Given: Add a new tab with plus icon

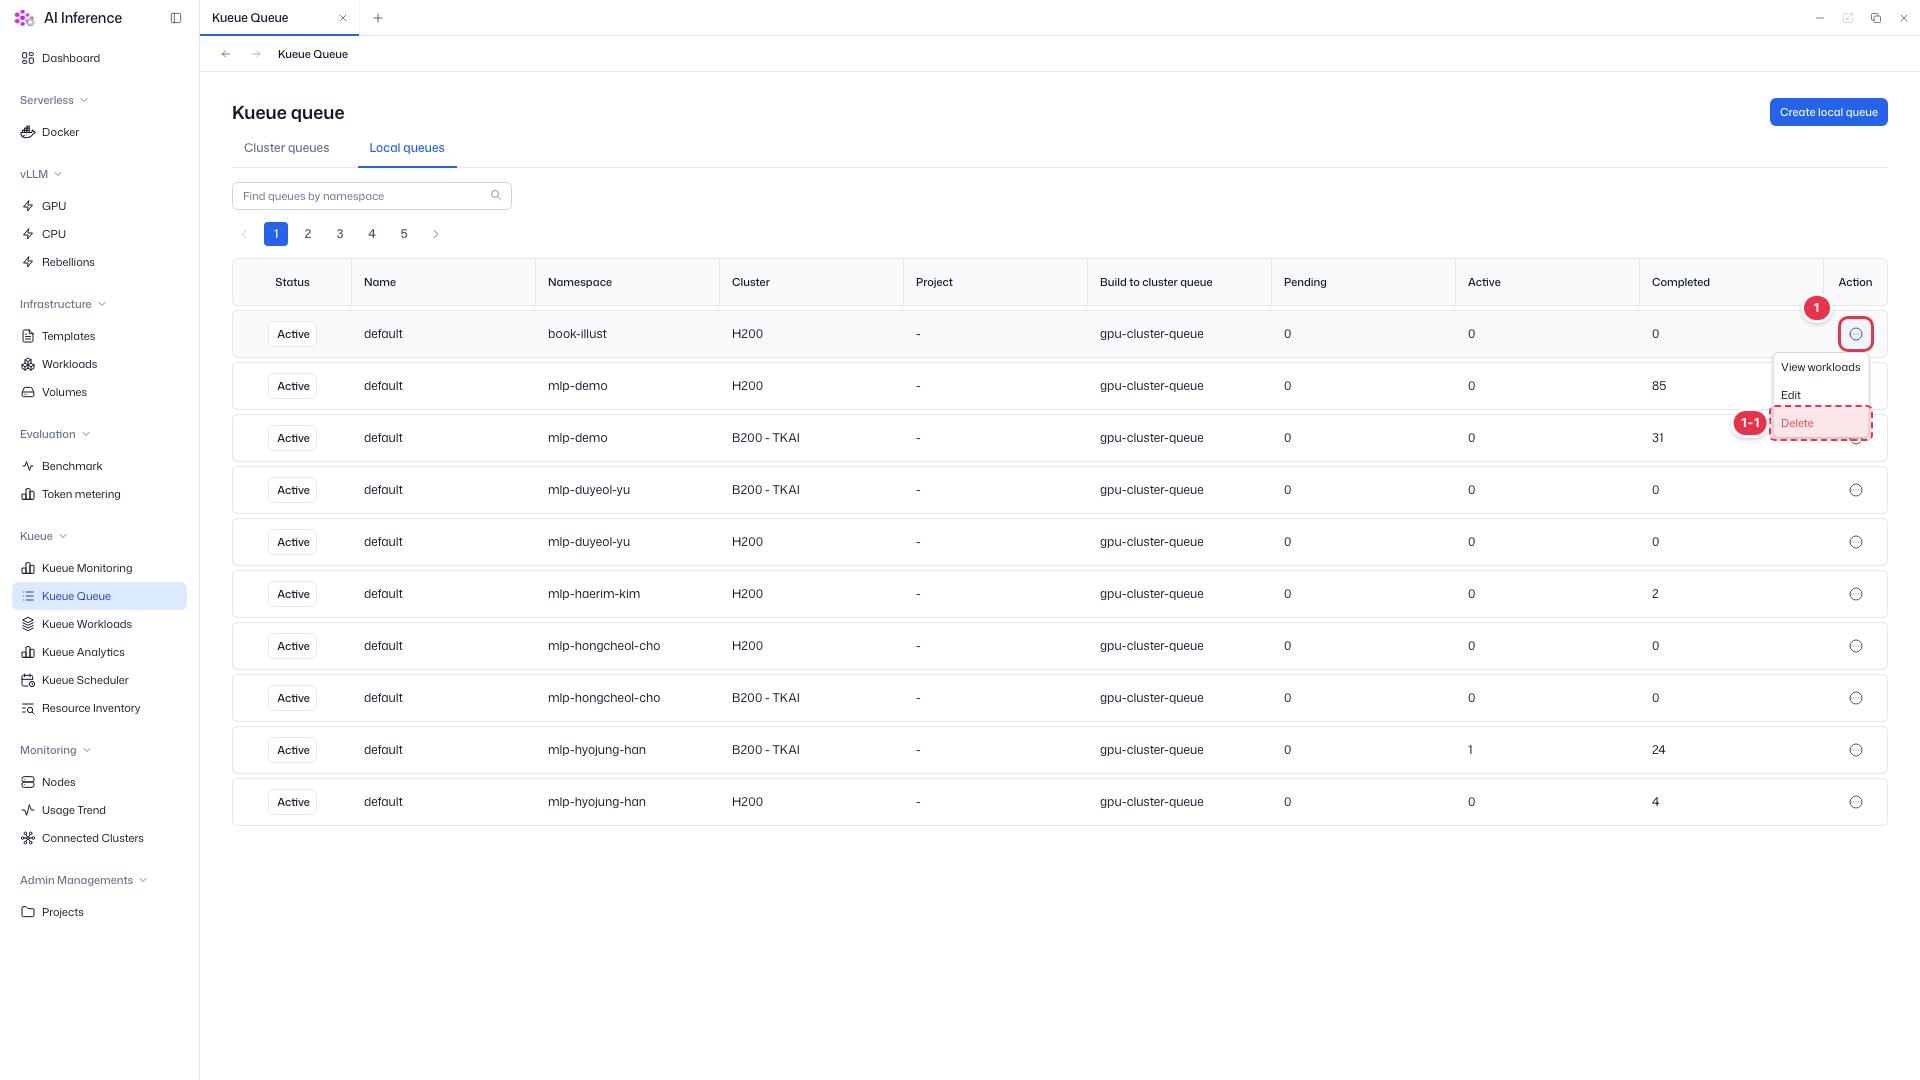Looking at the screenshot, I should [378, 18].
